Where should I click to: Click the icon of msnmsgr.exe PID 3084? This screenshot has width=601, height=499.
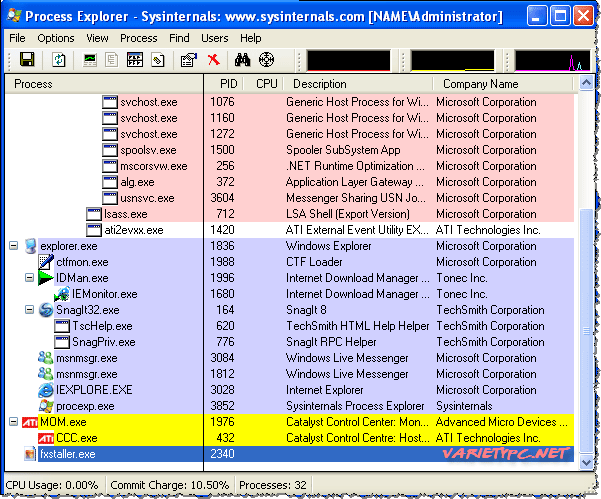tap(46, 358)
